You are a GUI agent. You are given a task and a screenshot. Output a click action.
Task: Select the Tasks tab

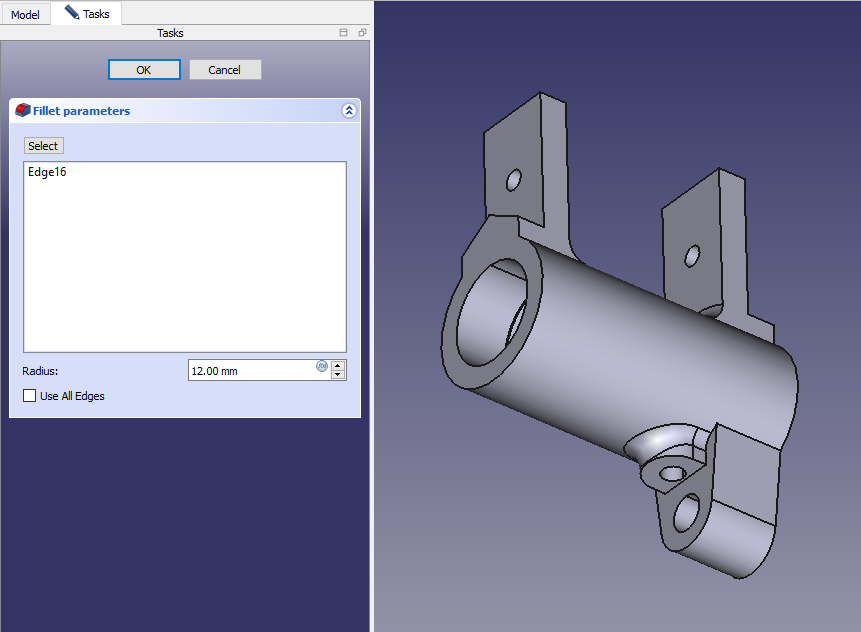tap(88, 14)
